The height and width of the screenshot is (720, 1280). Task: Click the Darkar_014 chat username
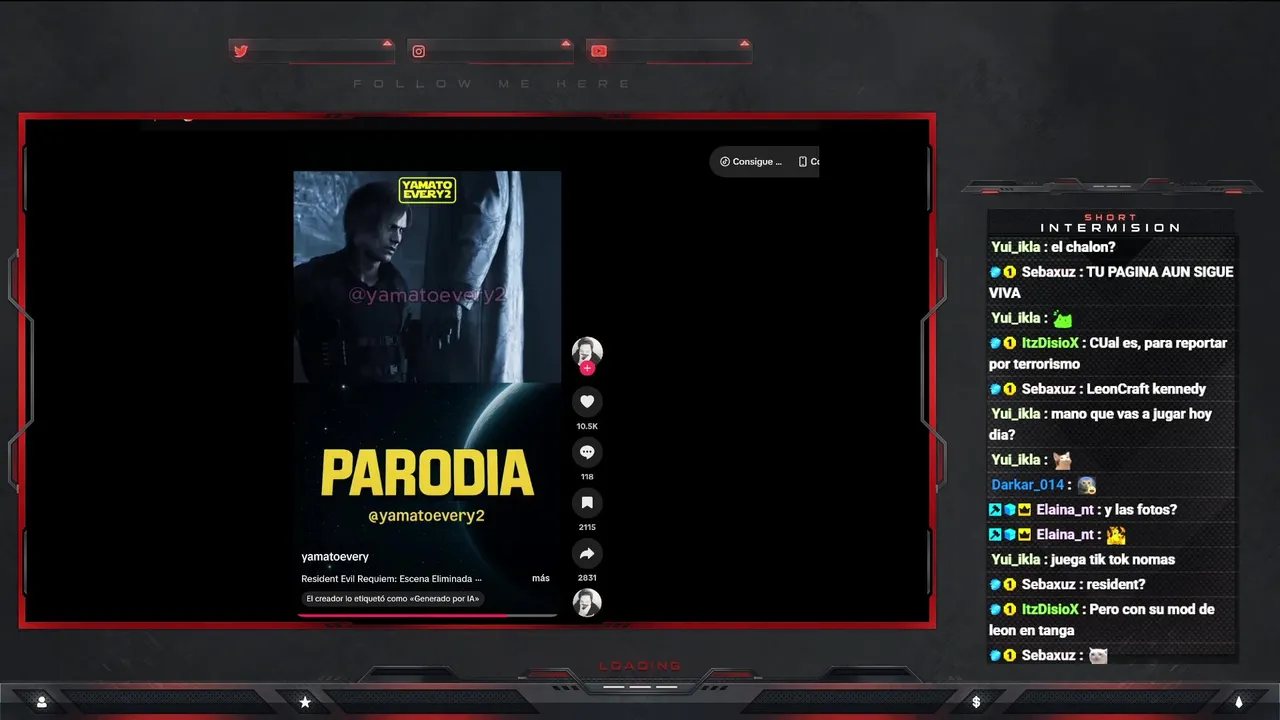pos(1027,485)
